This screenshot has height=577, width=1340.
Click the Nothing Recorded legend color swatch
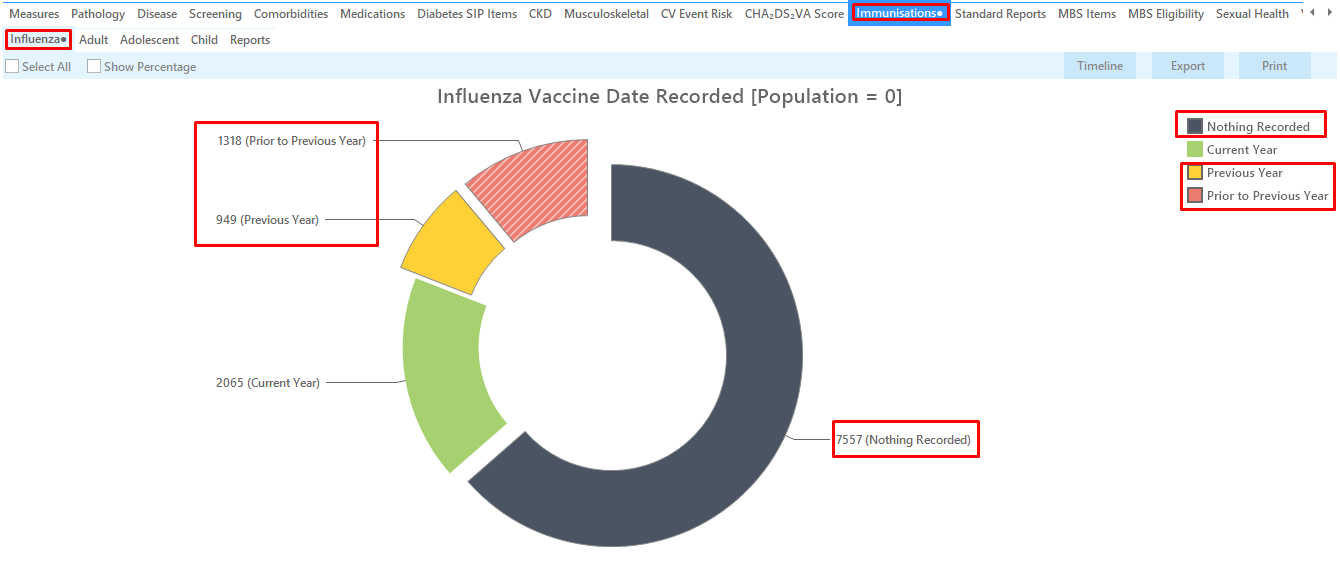[1195, 126]
